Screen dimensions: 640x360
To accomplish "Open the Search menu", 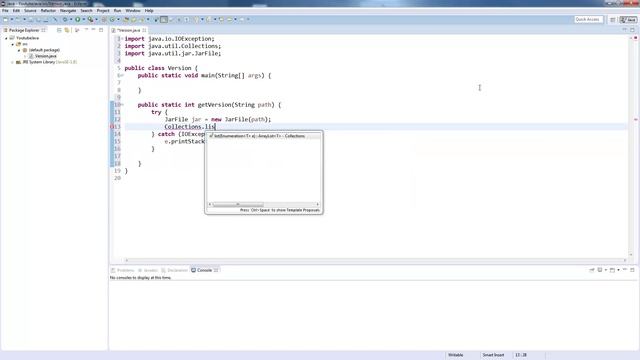I will coord(86,11).
